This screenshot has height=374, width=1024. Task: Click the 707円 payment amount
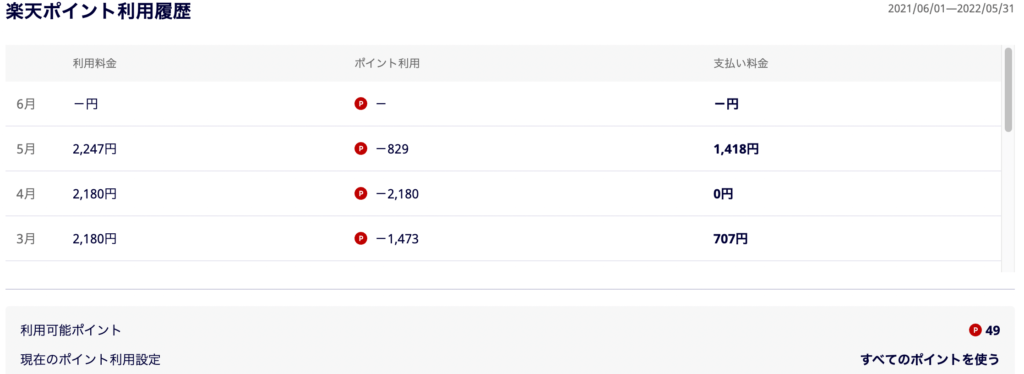pyautogui.click(x=730, y=239)
